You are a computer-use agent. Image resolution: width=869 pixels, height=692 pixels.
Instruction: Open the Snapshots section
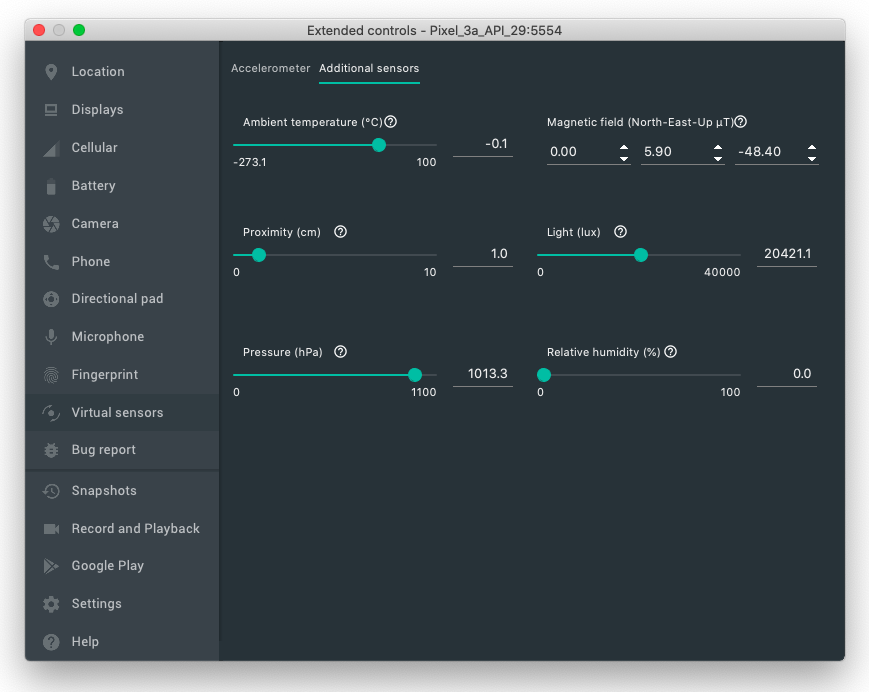tap(104, 491)
